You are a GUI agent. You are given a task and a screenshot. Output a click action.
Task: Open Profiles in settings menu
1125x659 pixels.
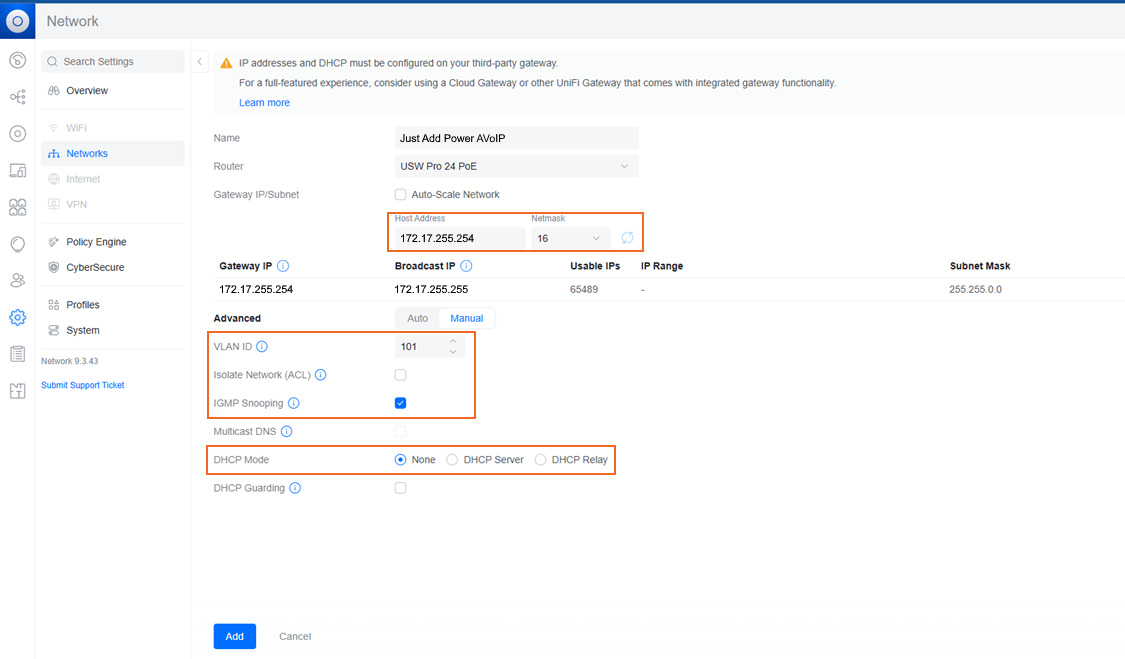click(x=113, y=305)
